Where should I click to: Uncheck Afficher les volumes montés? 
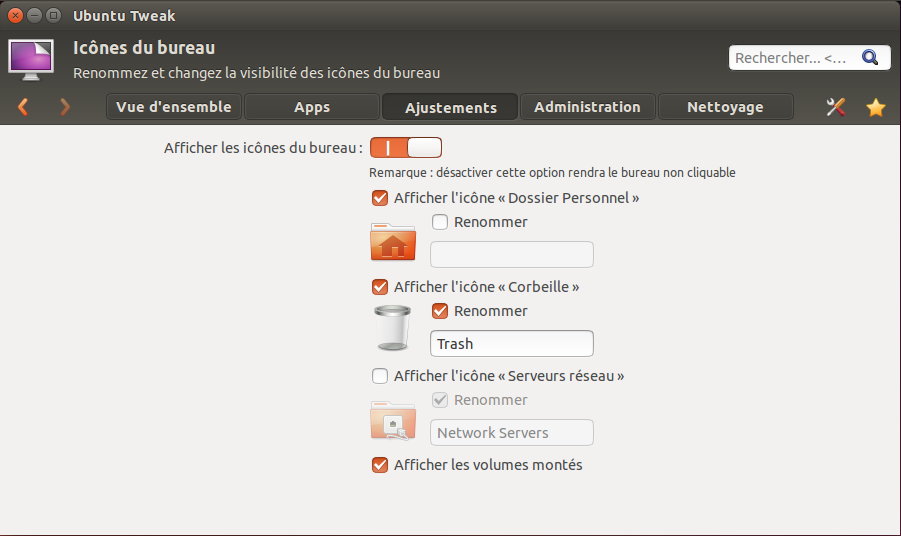[380, 465]
